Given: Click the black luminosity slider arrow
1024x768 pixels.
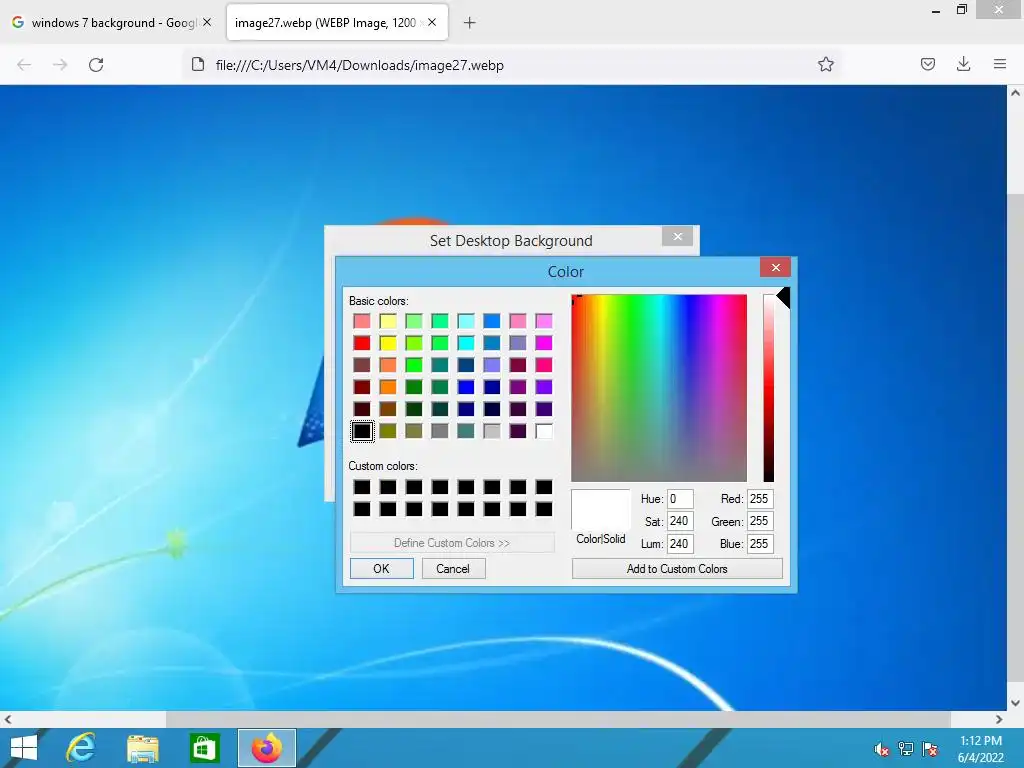Looking at the screenshot, I should click(783, 298).
